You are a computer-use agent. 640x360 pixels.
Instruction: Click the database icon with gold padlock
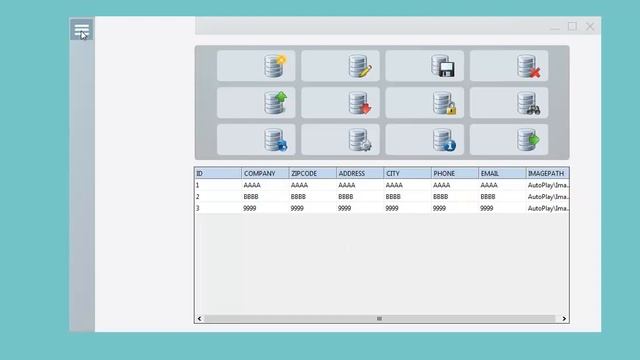(444, 102)
